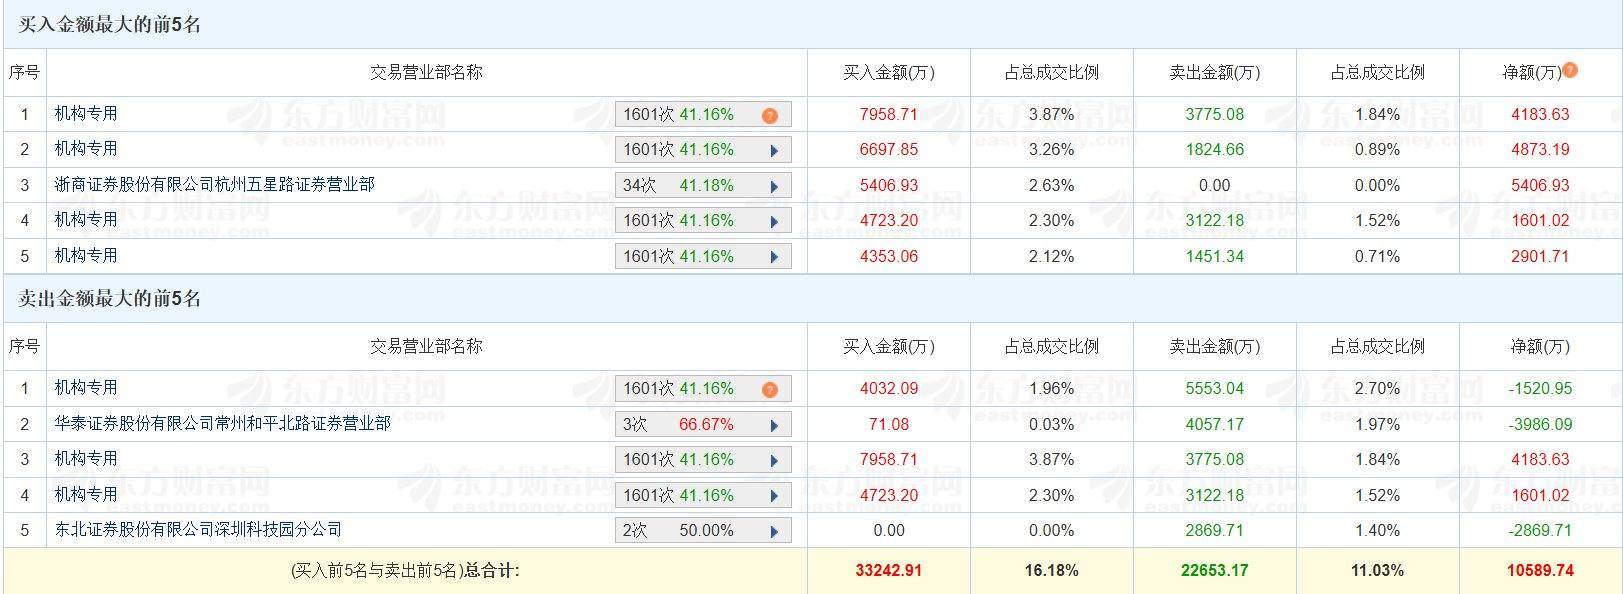1623x594 pixels.
Task: Click the orange help icon in the first buy-ranking row
Action: pos(769,115)
